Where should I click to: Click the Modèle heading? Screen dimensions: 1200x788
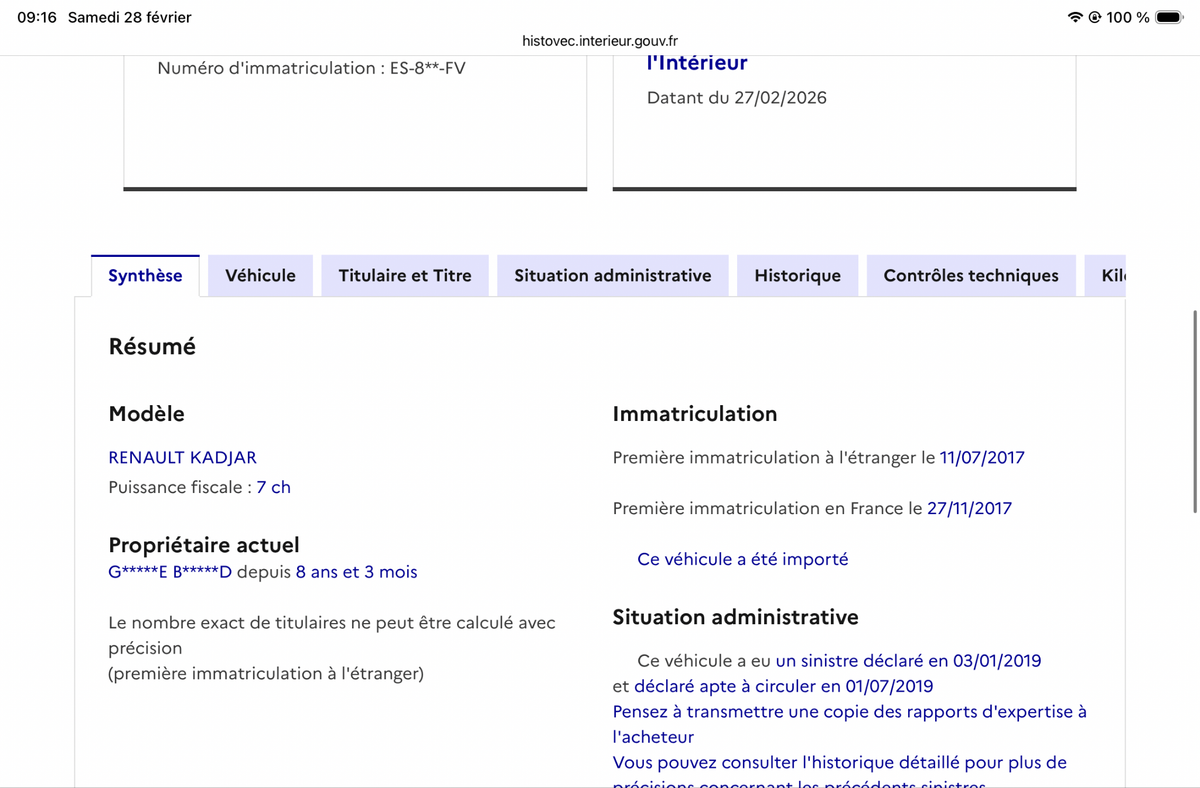coord(146,413)
